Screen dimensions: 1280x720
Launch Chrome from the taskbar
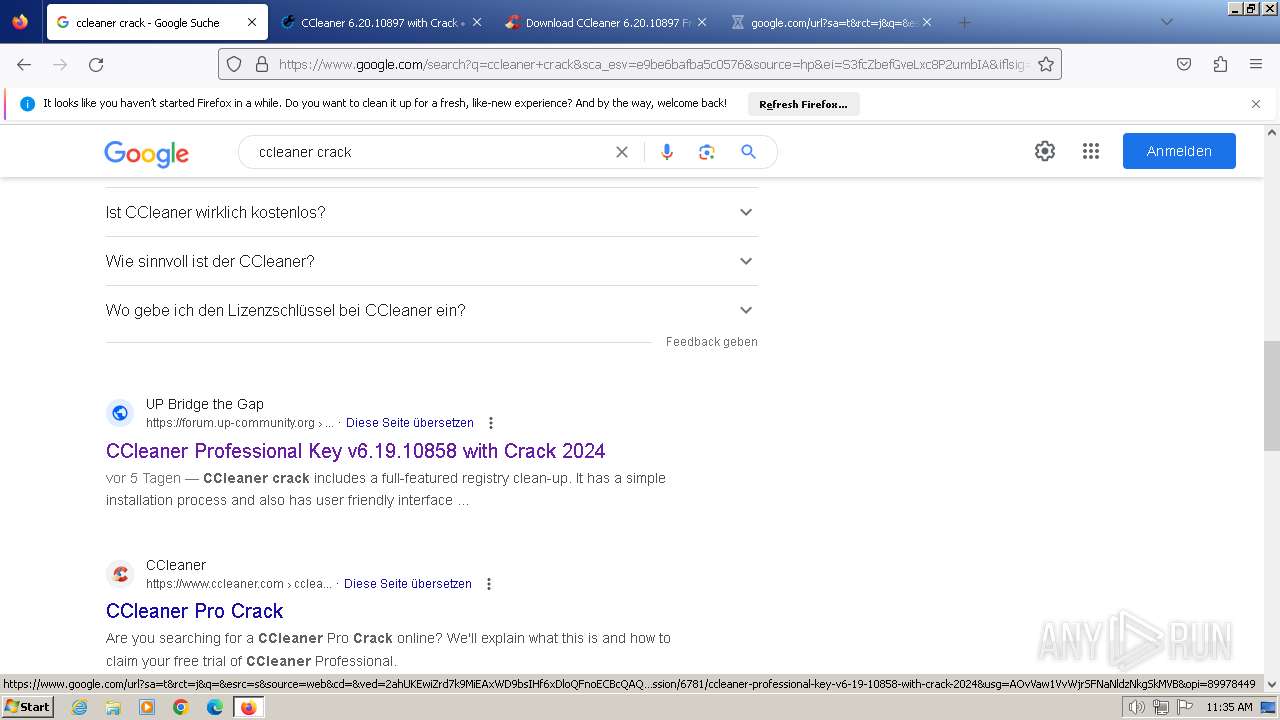click(x=181, y=707)
